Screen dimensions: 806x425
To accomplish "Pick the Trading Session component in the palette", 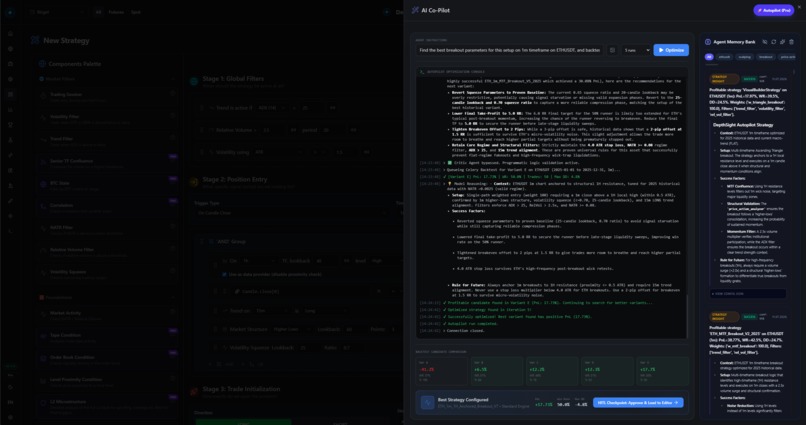I will [107, 97].
